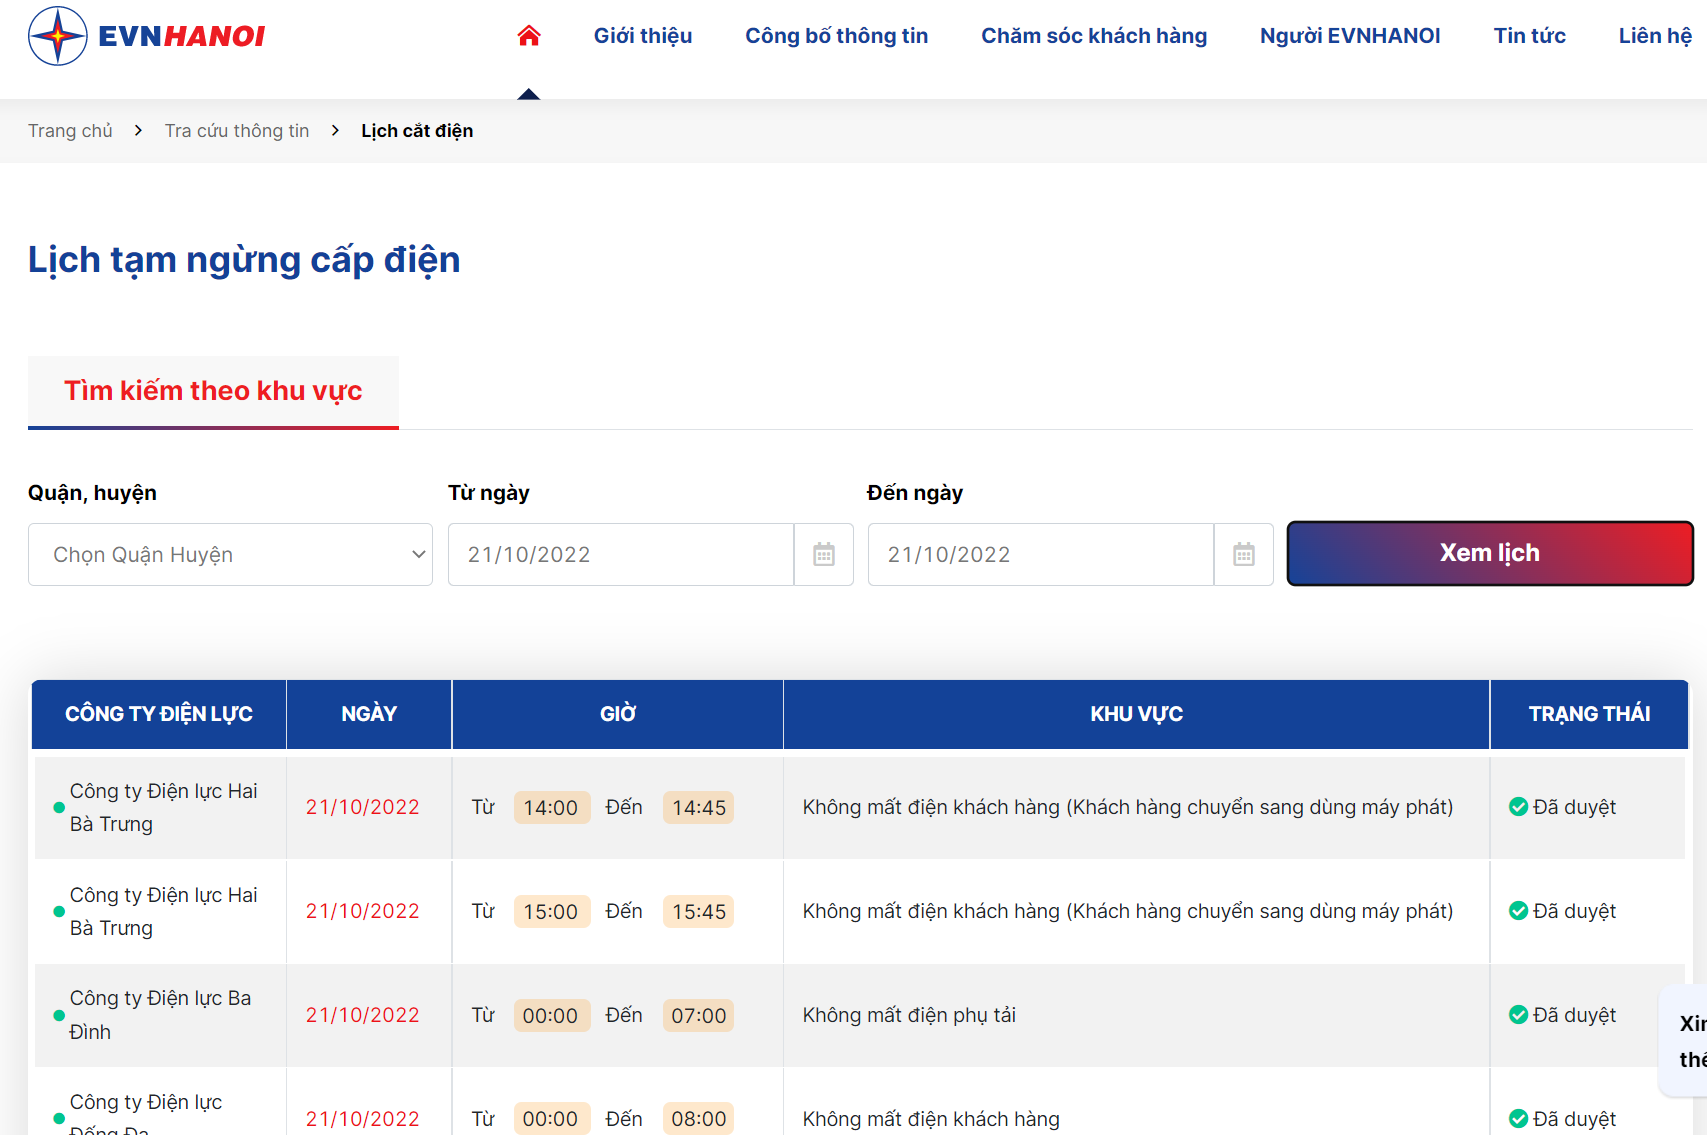Screen dimensions: 1707x1135
Task: Click the Từ ngày date input field
Action: point(621,554)
